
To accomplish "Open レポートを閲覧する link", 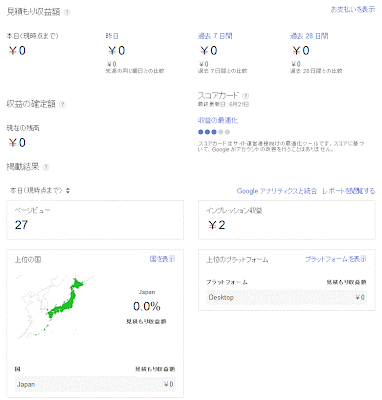I will point(348,191).
